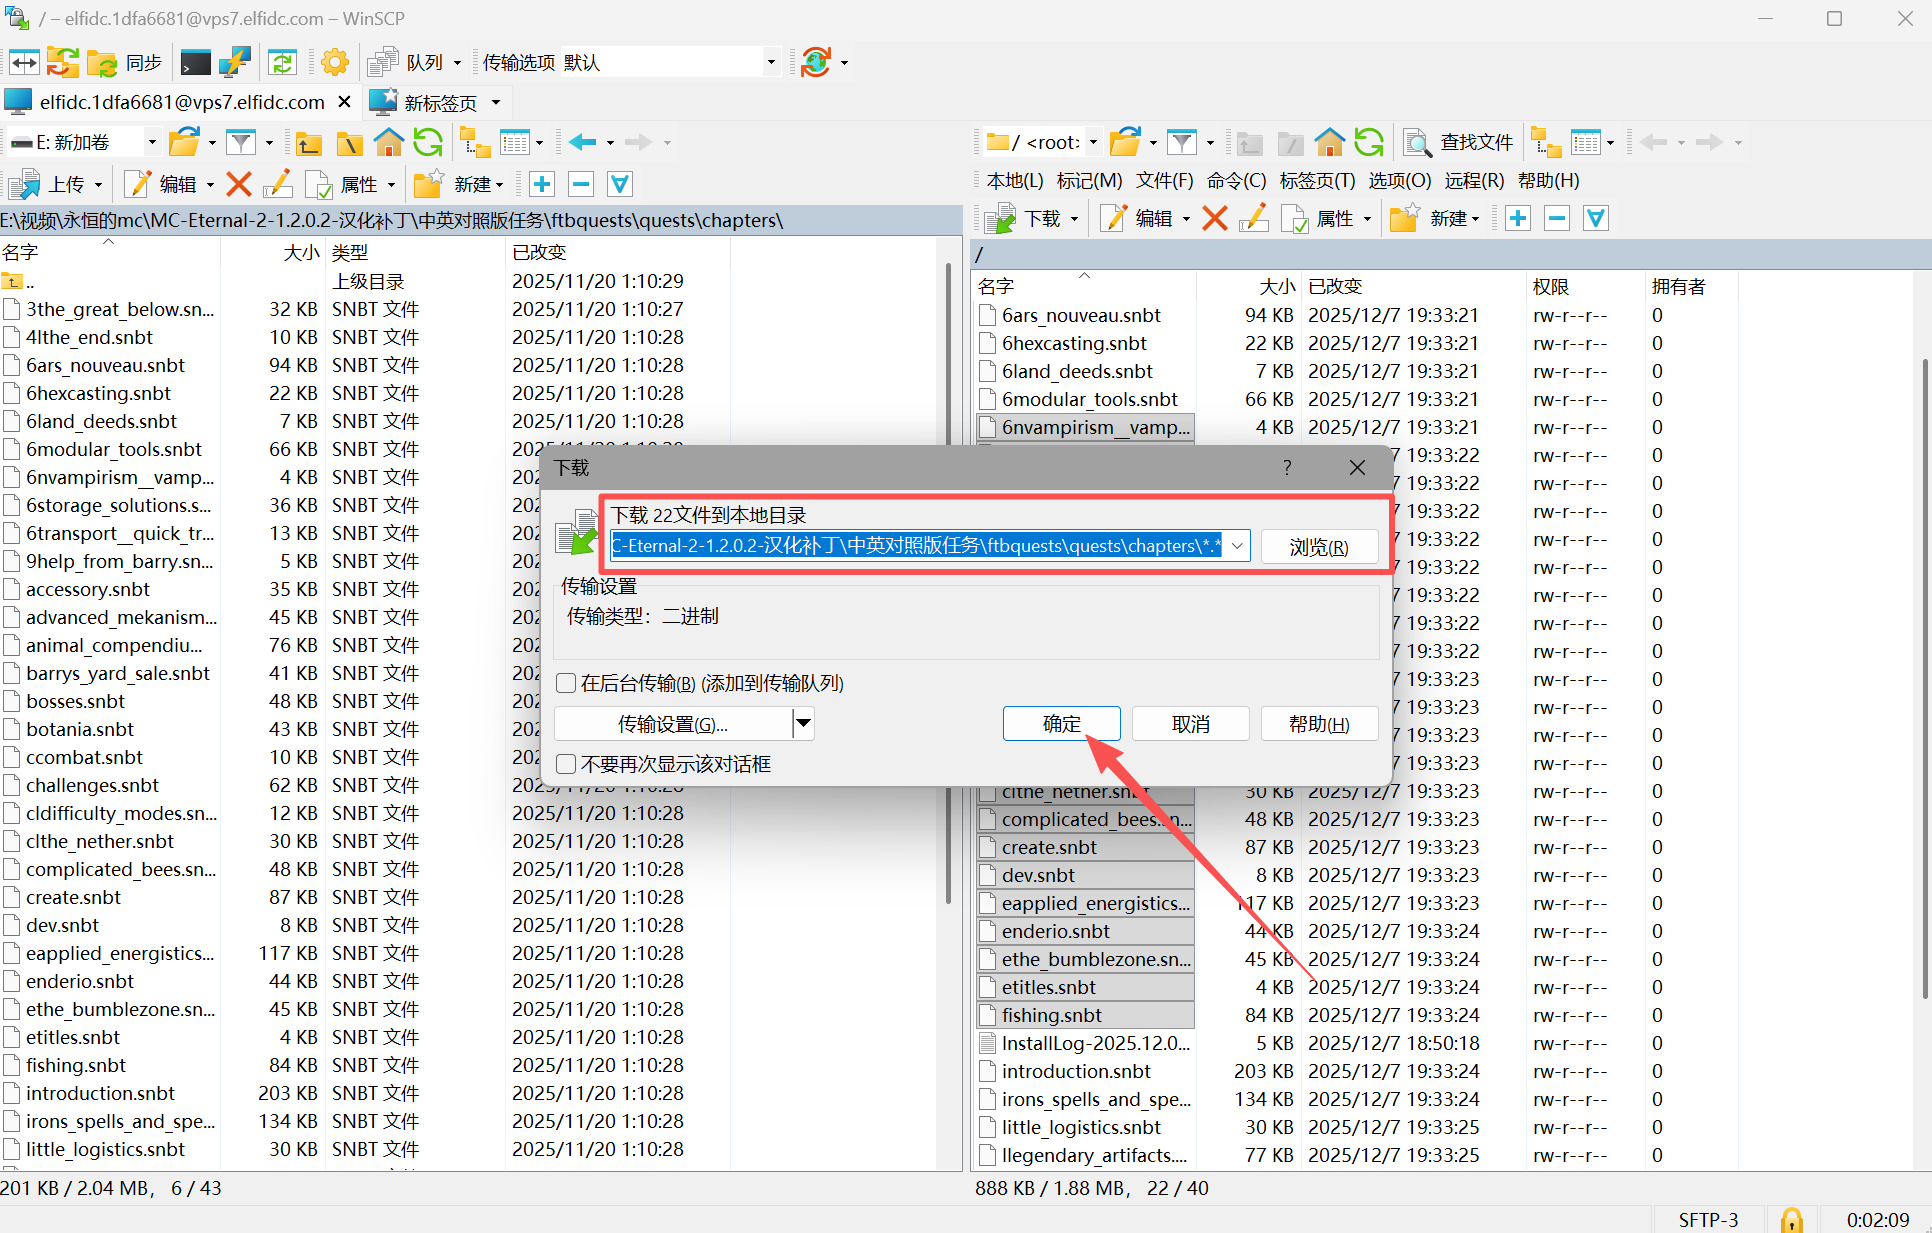
Task: Click the red delete X in local toolbar
Action: pos(239,184)
